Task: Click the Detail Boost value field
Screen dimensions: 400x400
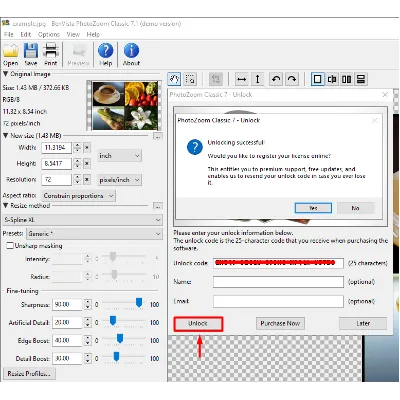Action: (67, 358)
